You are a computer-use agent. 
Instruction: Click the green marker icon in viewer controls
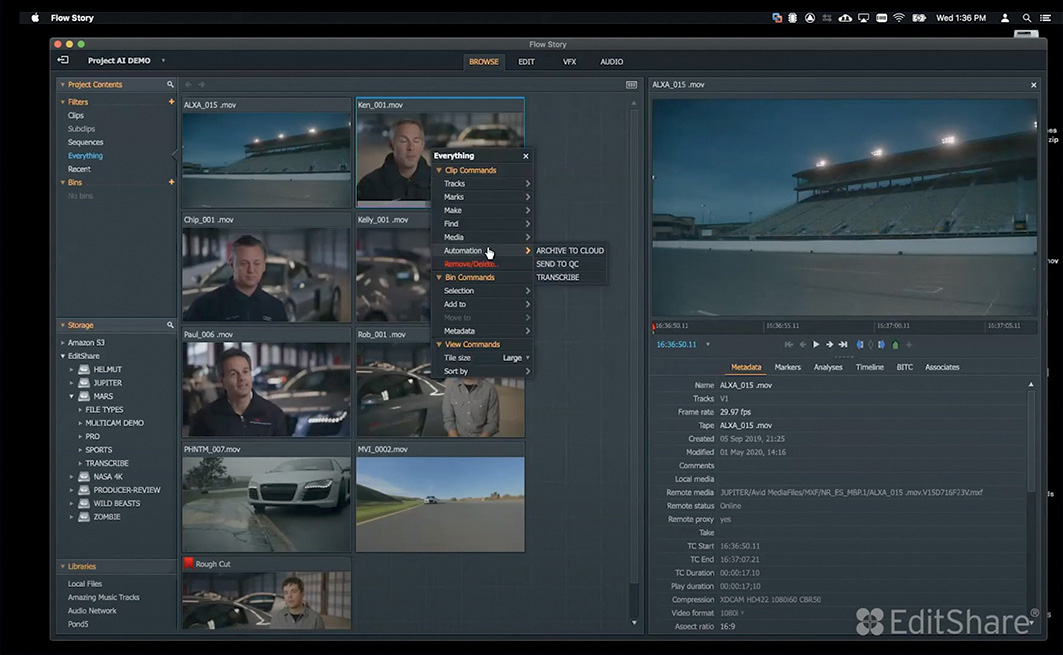[x=895, y=345]
